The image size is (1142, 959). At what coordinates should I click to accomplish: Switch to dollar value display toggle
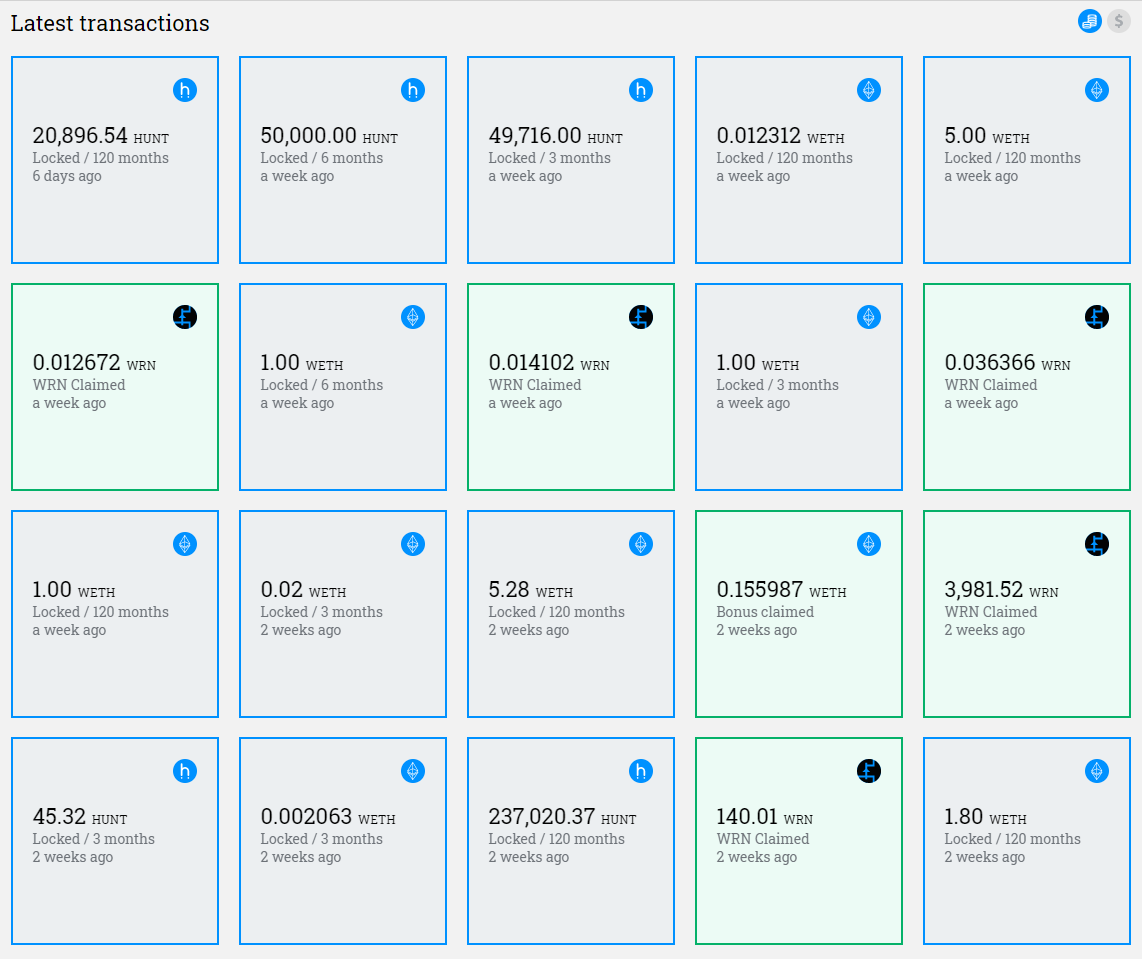pyautogui.click(x=1119, y=21)
